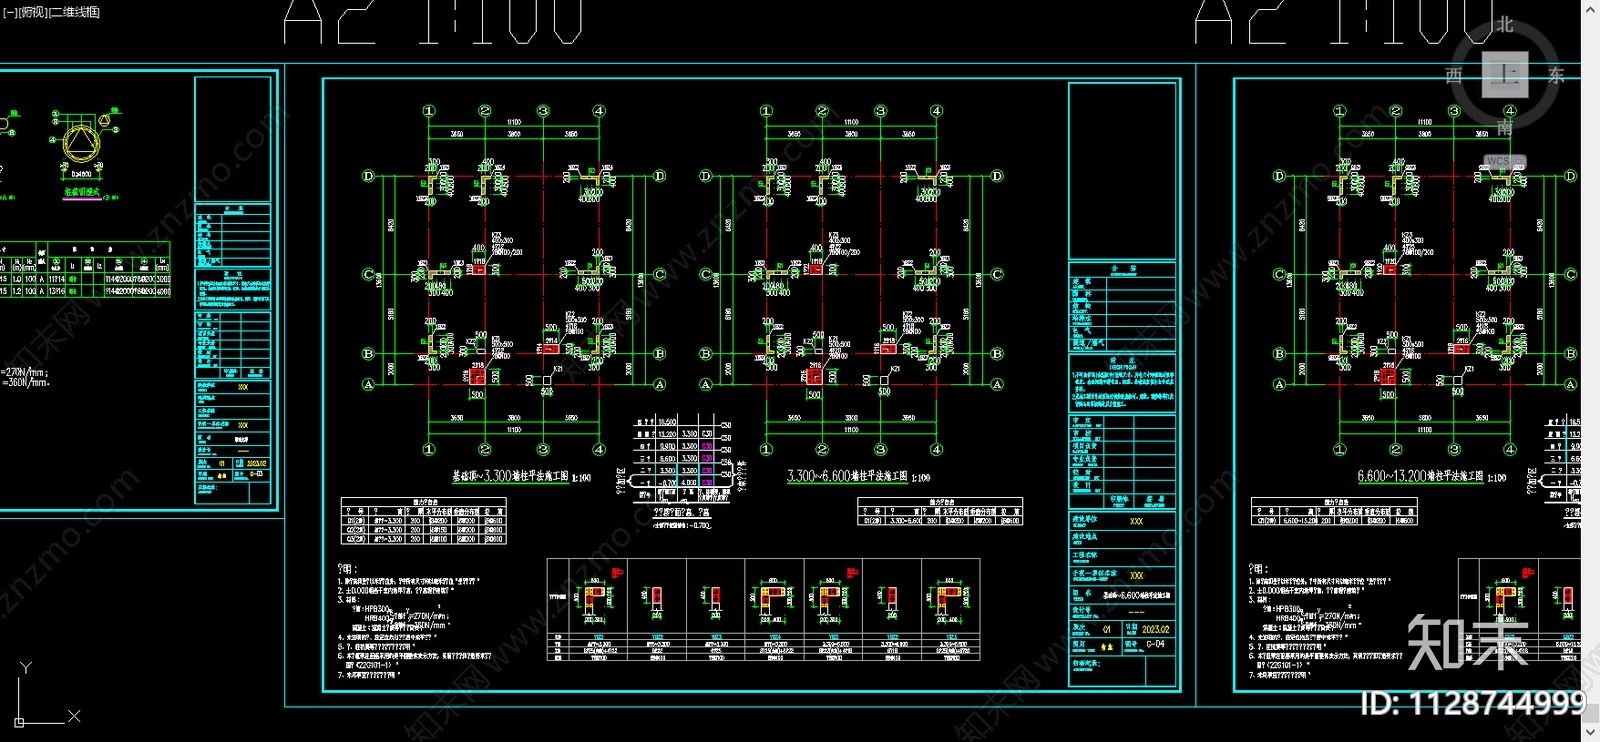Open the [-] viewport controls menu

(x=8, y=12)
